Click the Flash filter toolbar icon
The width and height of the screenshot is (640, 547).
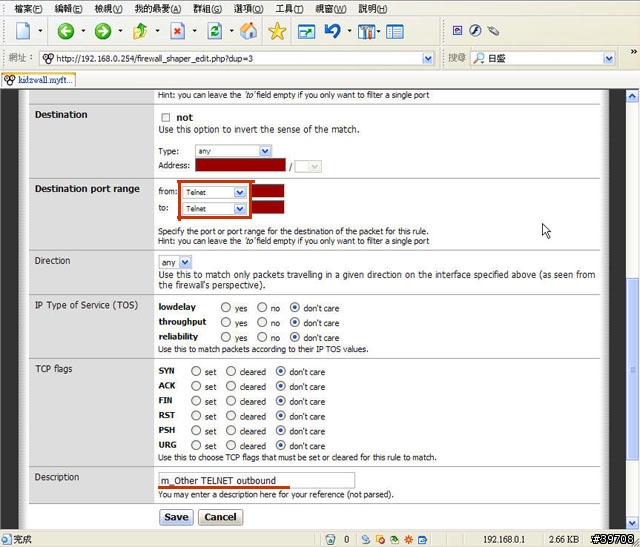point(475,31)
